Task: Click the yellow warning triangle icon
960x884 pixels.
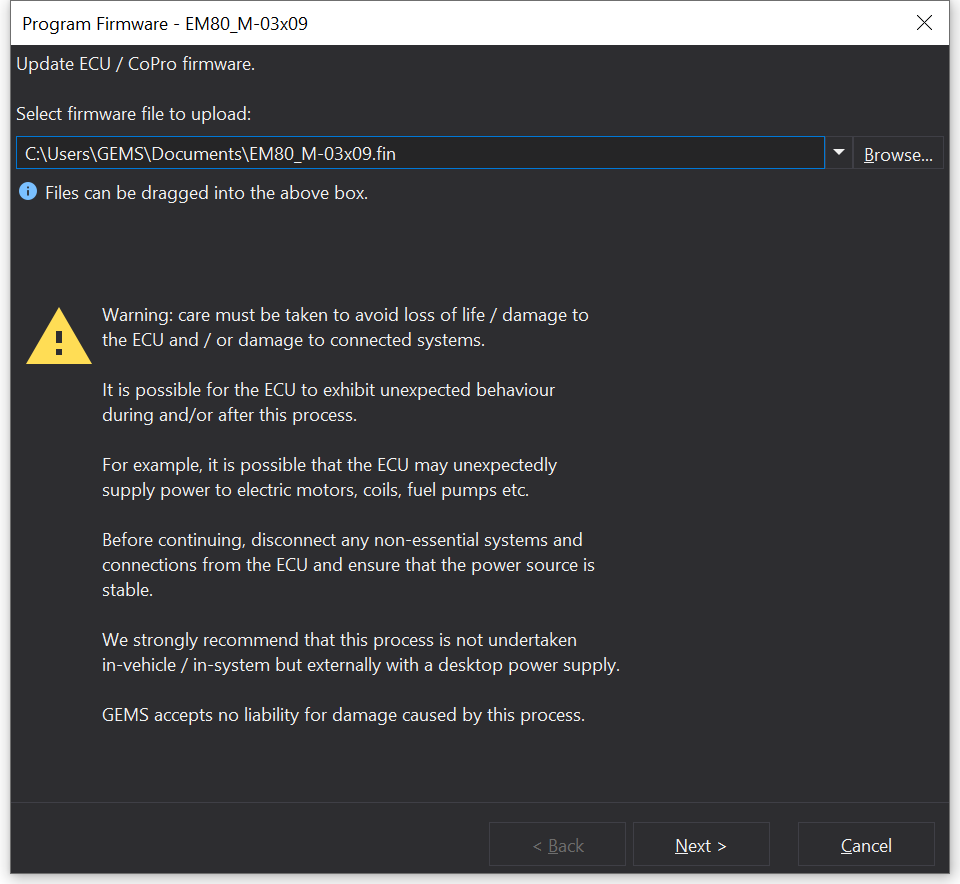Action: (x=59, y=336)
